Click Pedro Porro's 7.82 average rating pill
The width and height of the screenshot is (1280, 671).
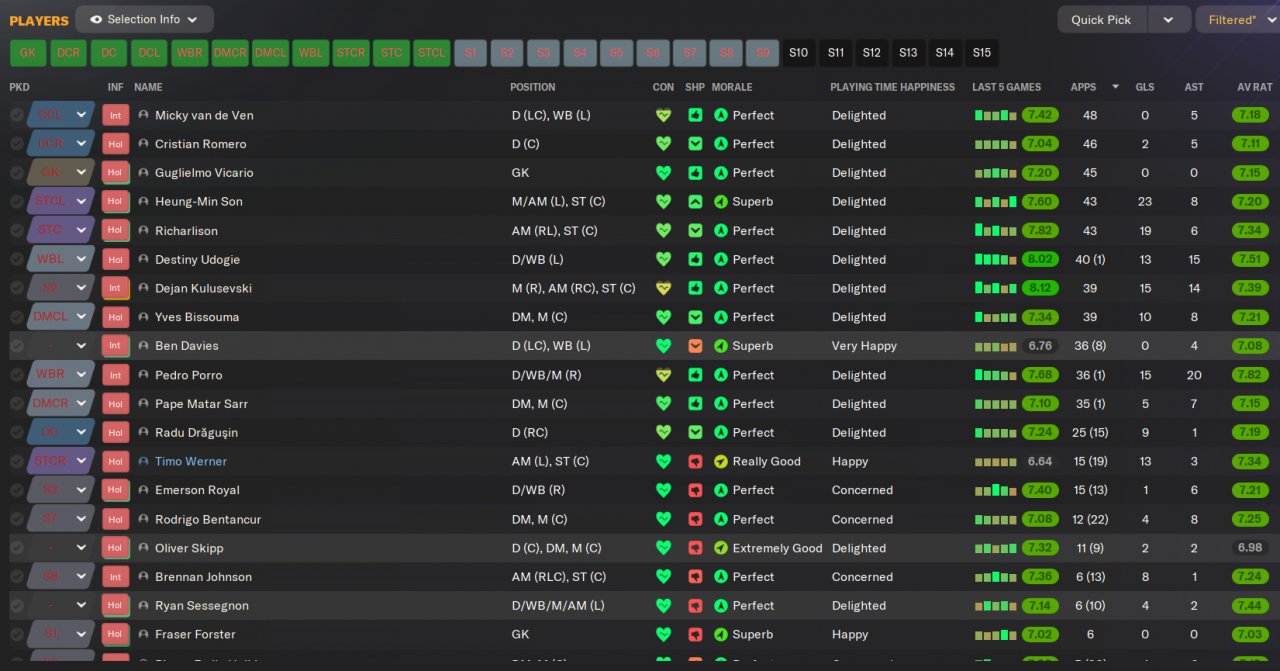tap(1251, 375)
